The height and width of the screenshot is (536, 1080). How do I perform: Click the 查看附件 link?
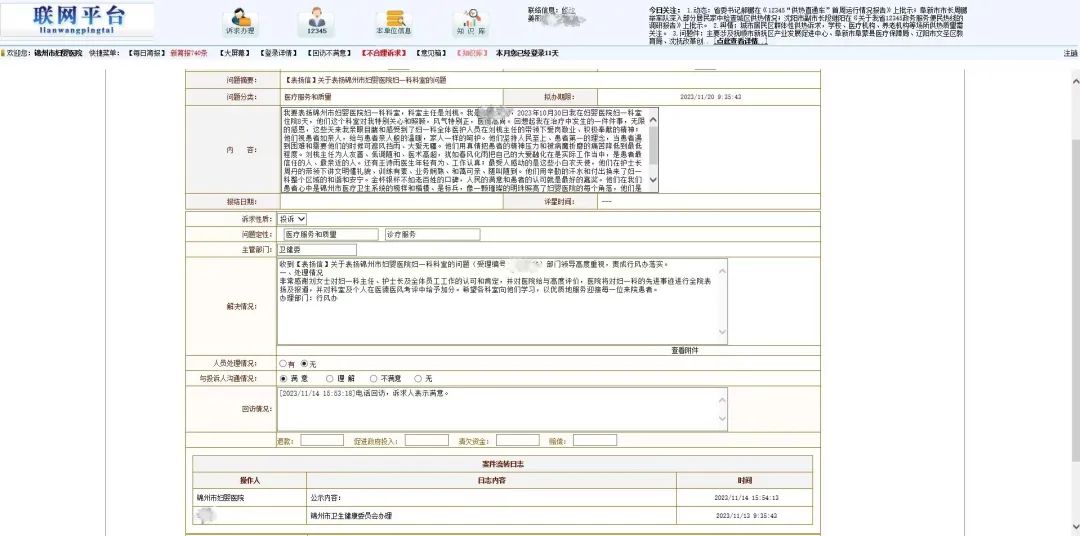coord(685,350)
